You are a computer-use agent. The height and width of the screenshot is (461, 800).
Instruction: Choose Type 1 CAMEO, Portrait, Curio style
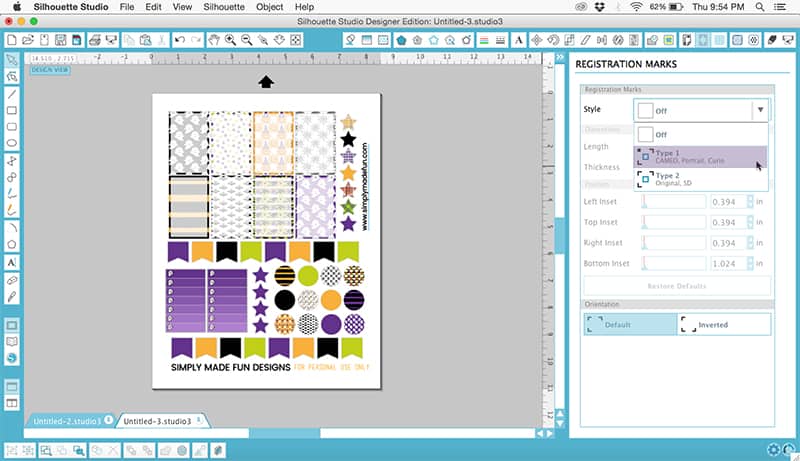click(x=701, y=157)
